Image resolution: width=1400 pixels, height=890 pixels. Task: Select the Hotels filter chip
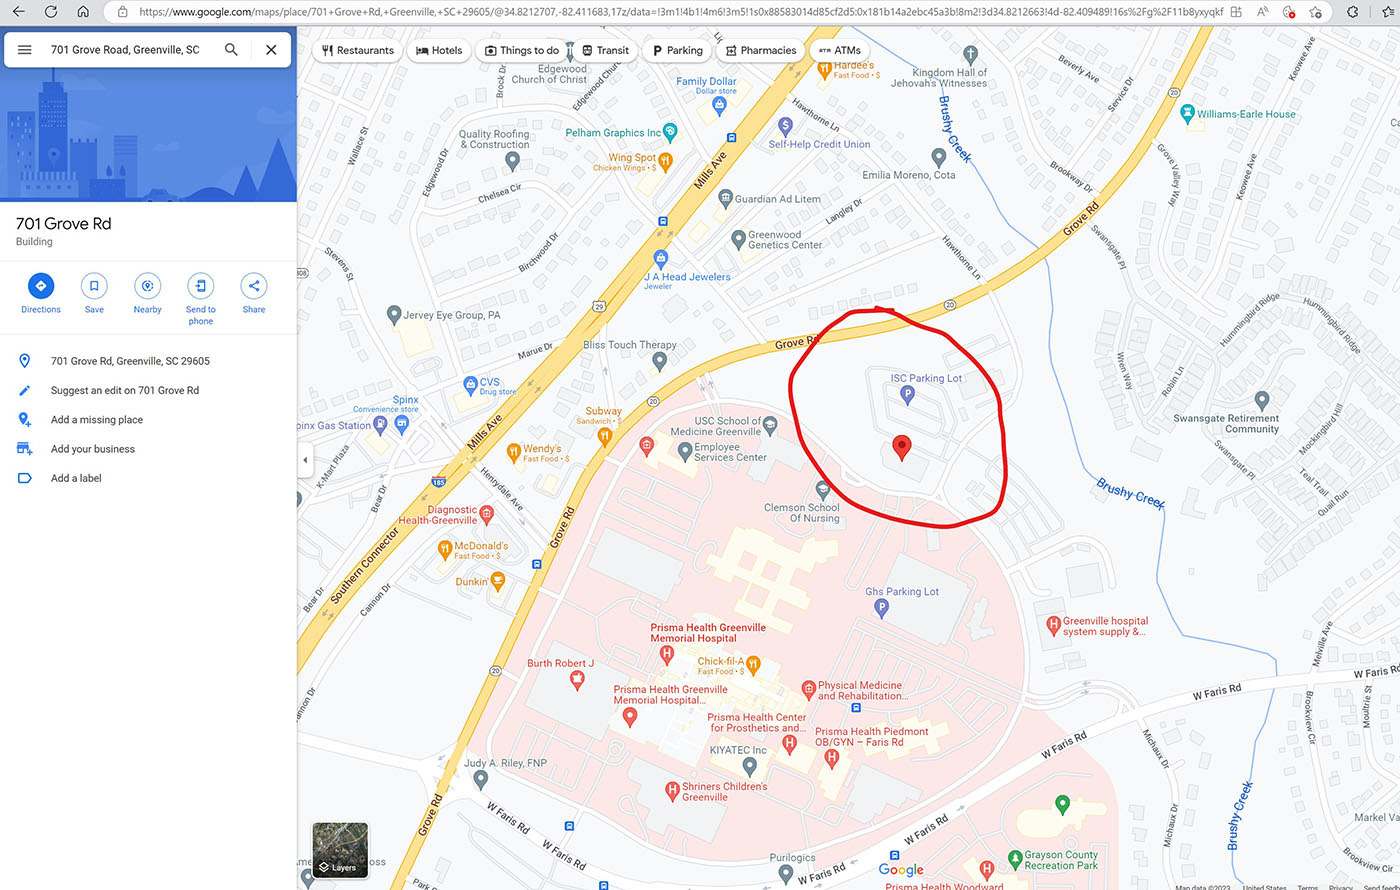439,50
